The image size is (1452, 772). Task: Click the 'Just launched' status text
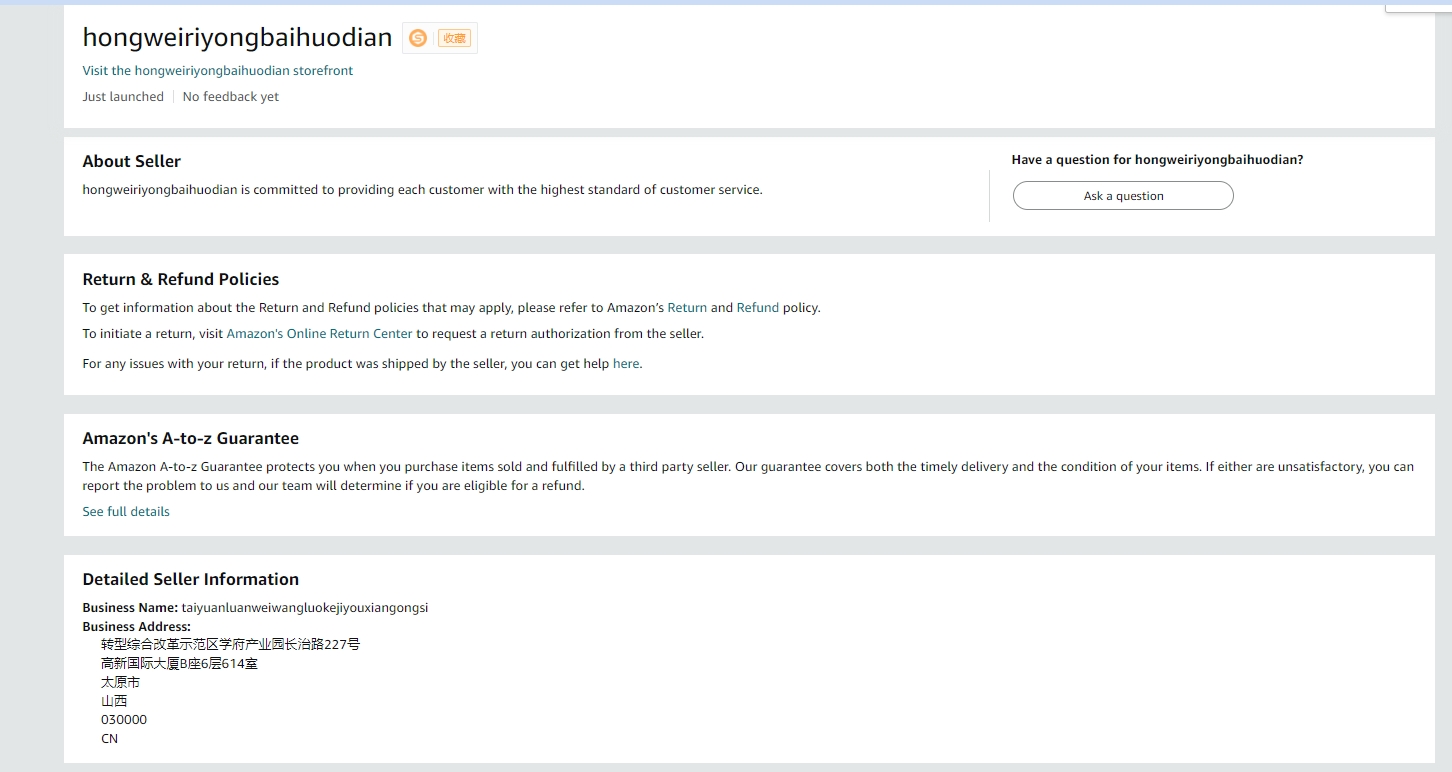(123, 97)
